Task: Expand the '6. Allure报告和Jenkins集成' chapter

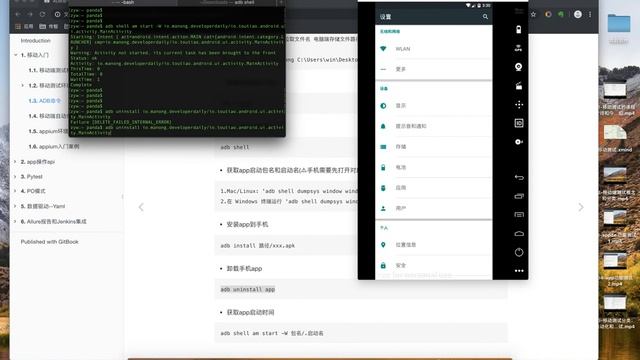Action: click(16, 222)
